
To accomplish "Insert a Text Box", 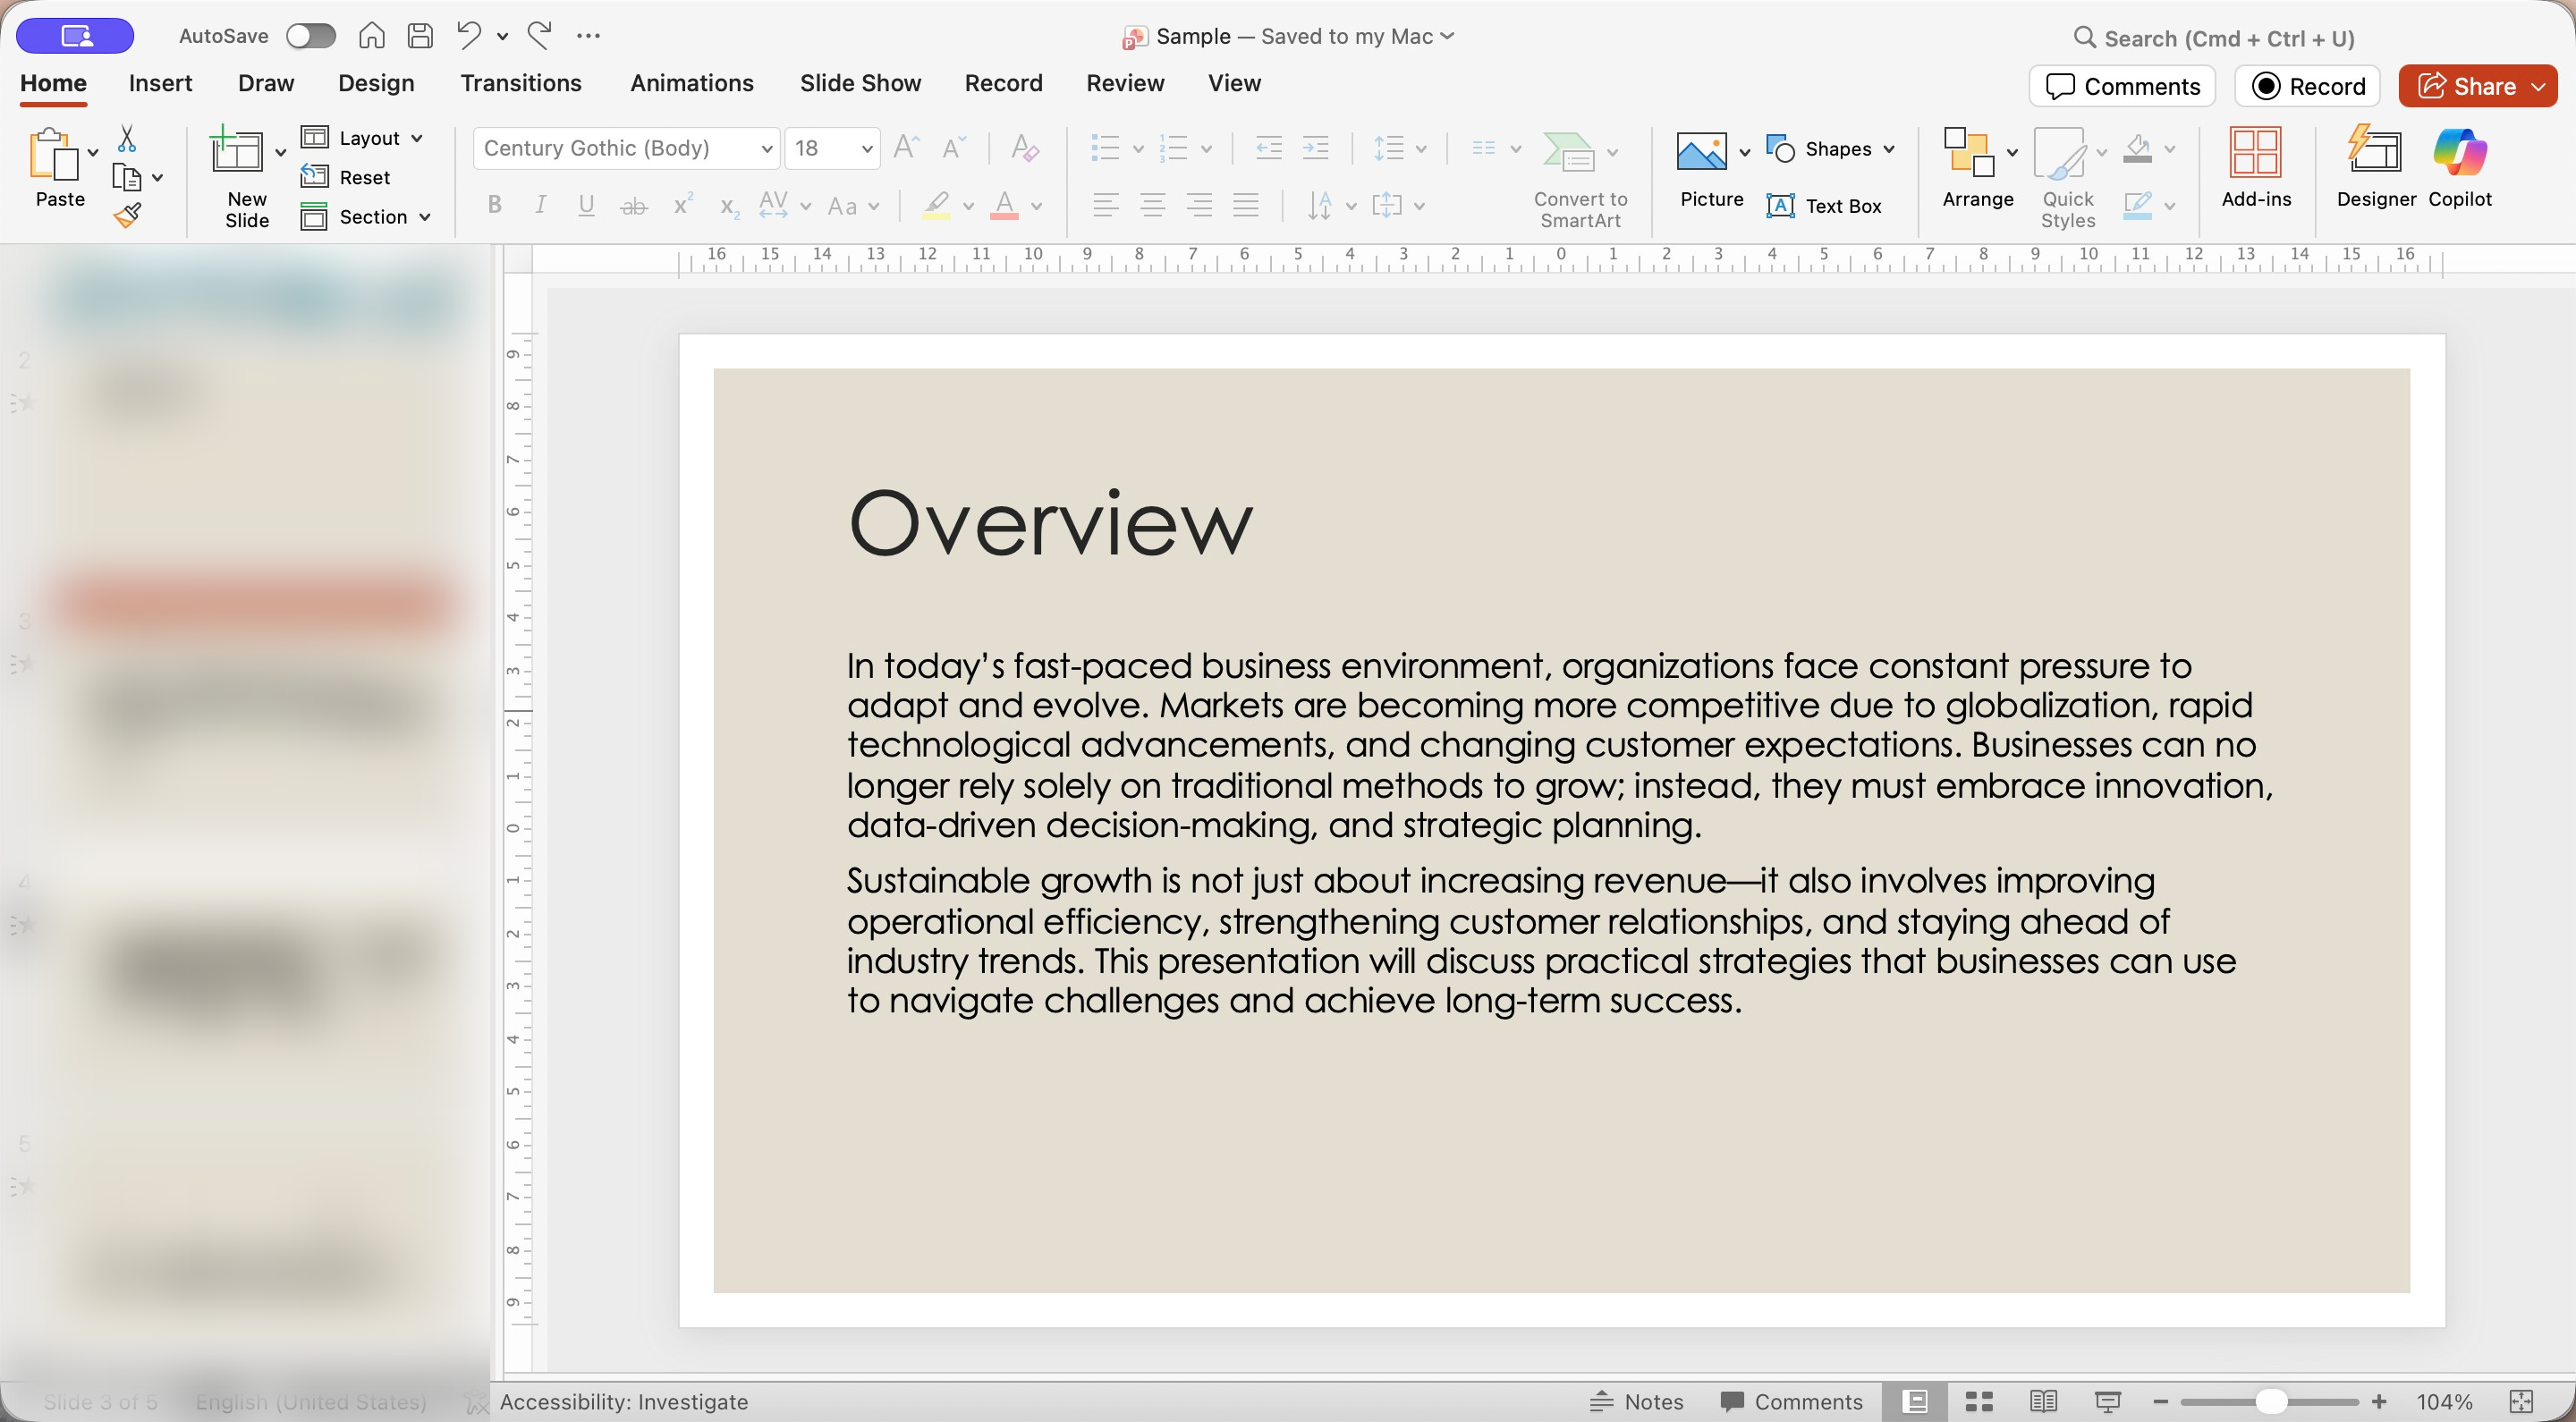I will [x=1824, y=206].
